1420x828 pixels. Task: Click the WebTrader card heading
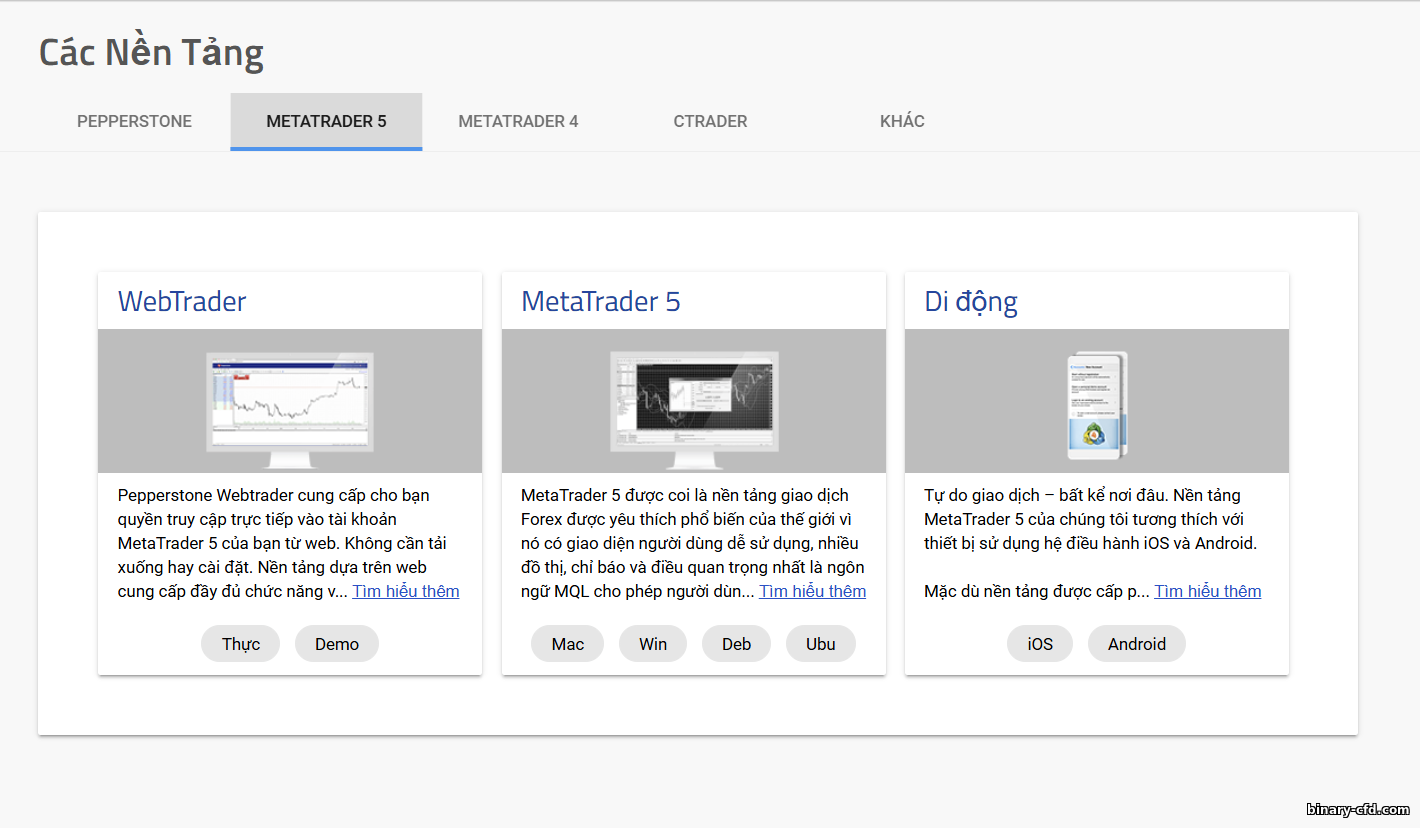(x=182, y=301)
